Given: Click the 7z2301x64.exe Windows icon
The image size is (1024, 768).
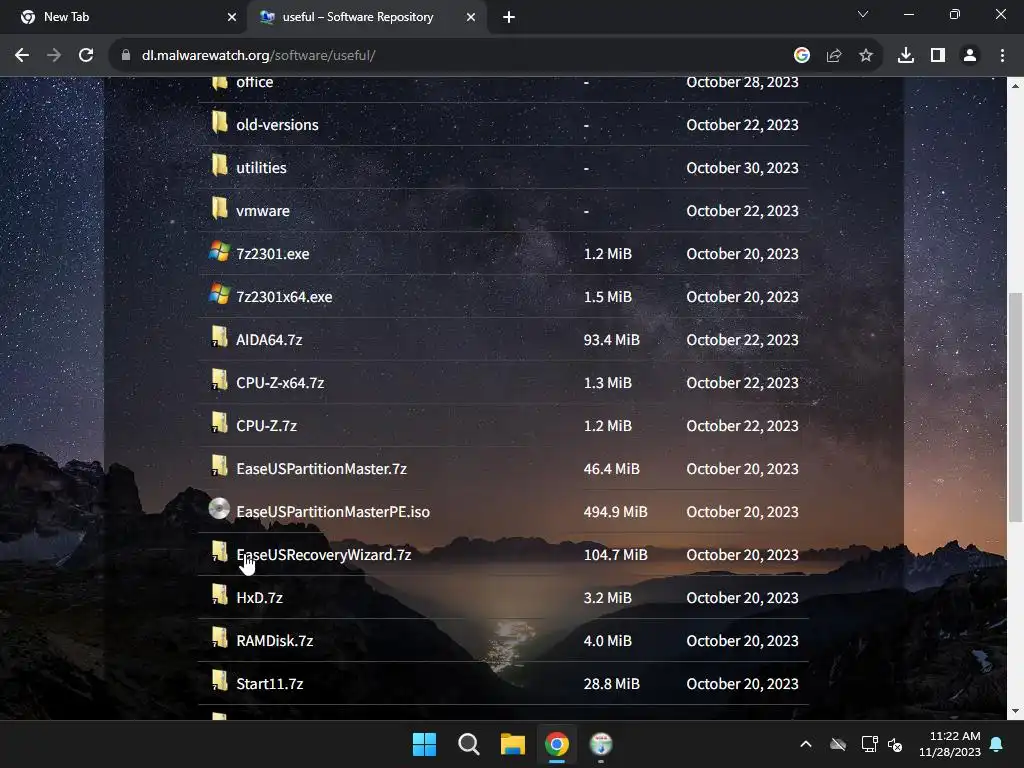Looking at the screenshot, I should pyautogui.click(x=219, y=295).
